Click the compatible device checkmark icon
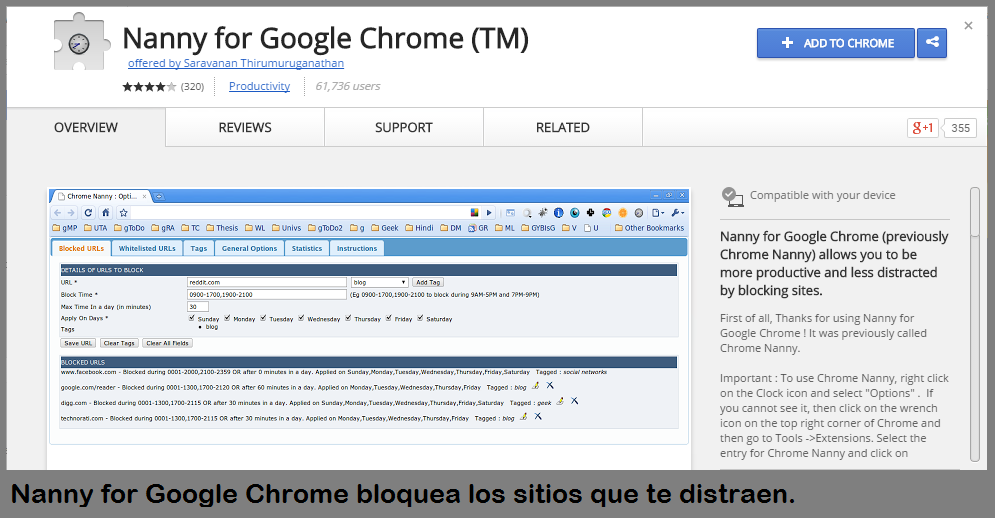 [732, 196]
